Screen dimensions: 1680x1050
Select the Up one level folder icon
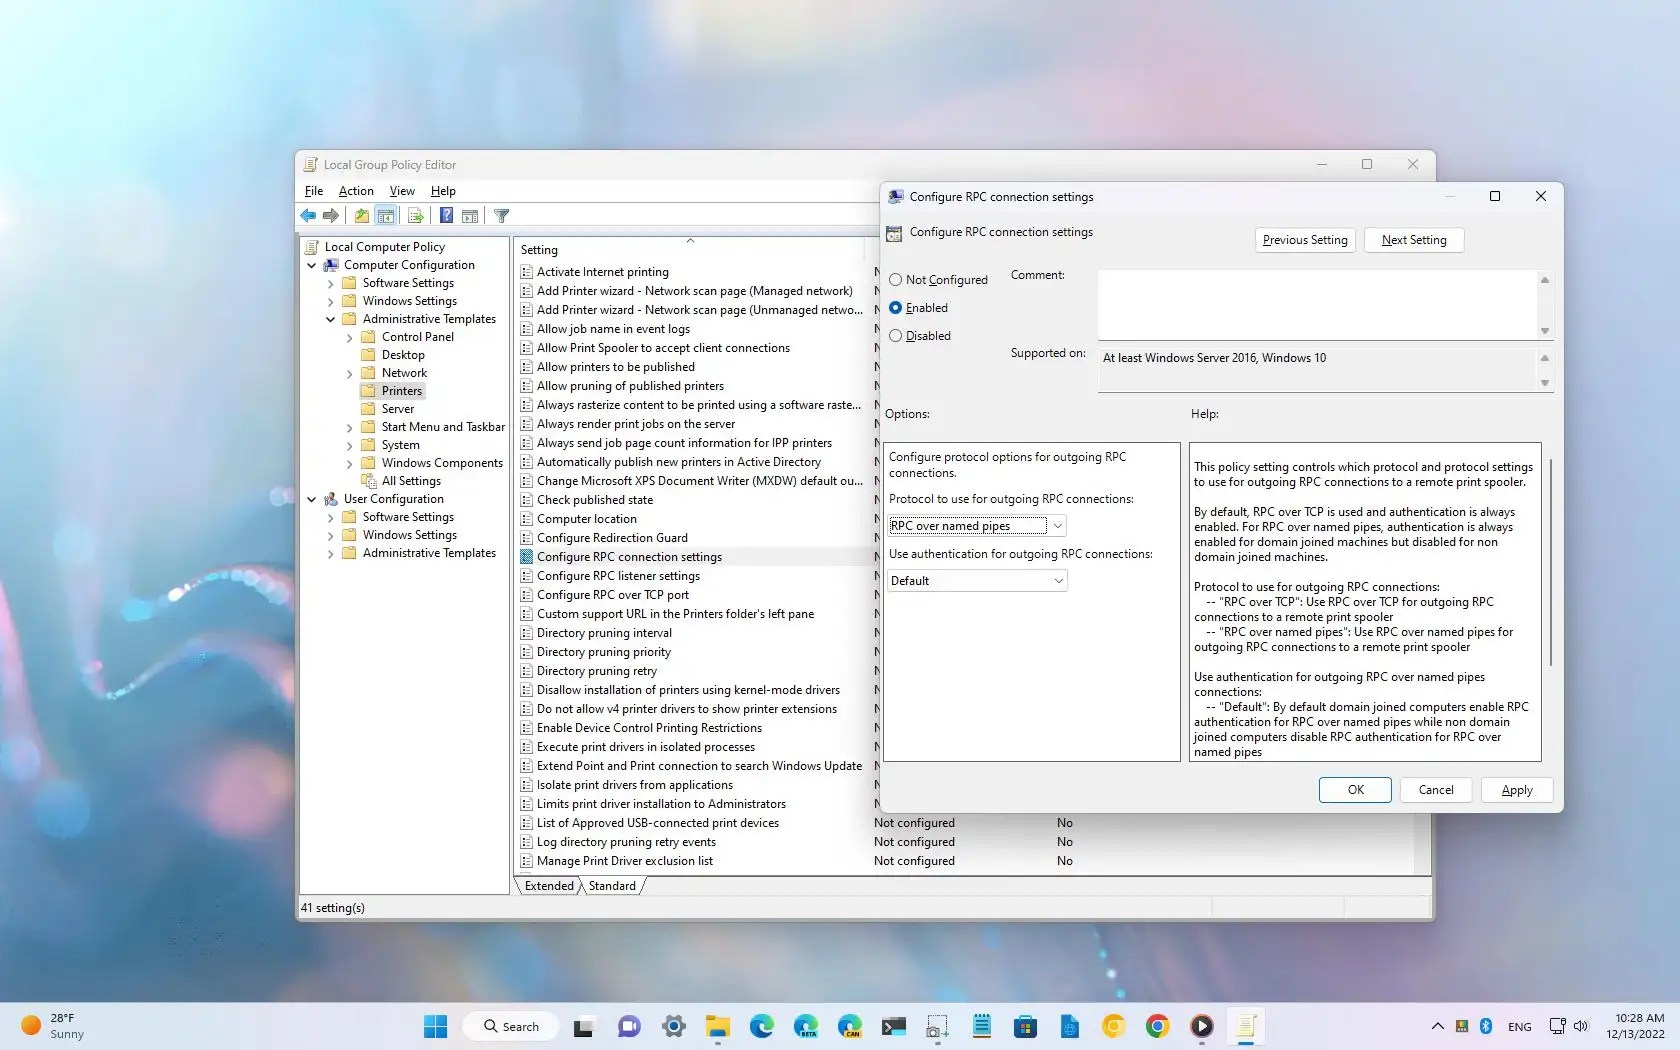[x=361, y=216]
